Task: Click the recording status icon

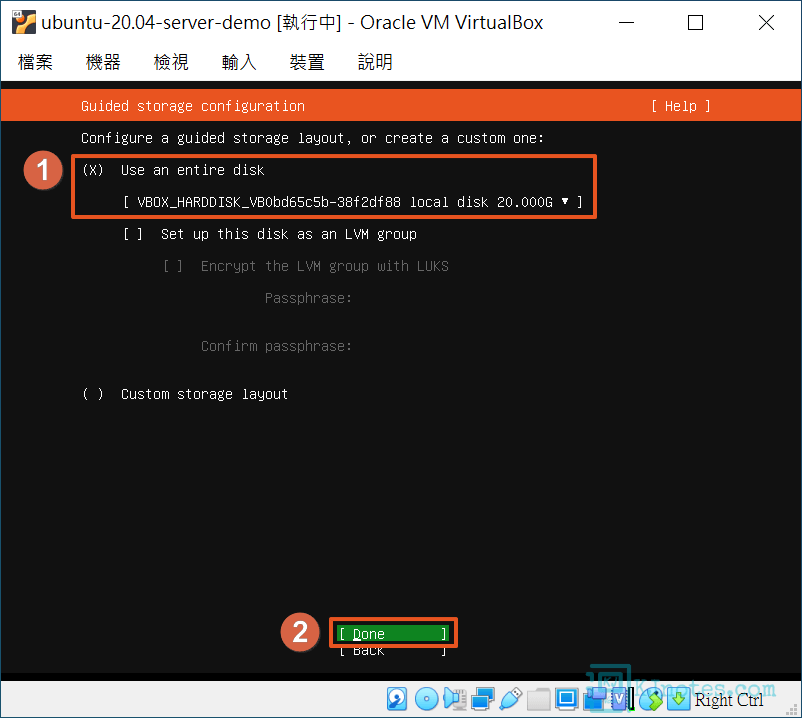Action: point(594,699)
